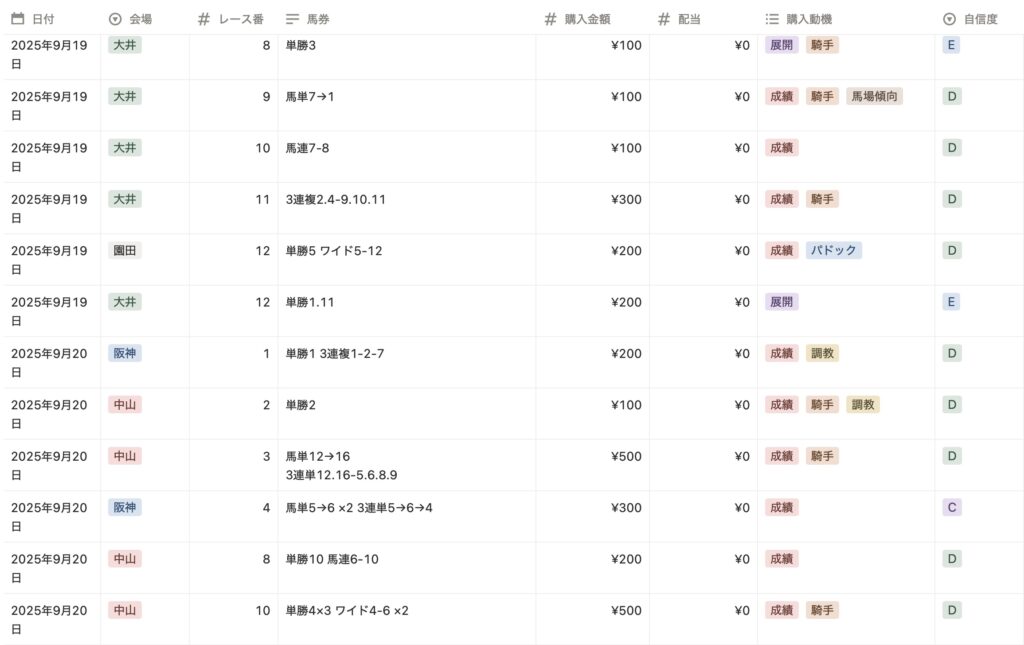Click the purple C confidence tag

tap(952, 508)
